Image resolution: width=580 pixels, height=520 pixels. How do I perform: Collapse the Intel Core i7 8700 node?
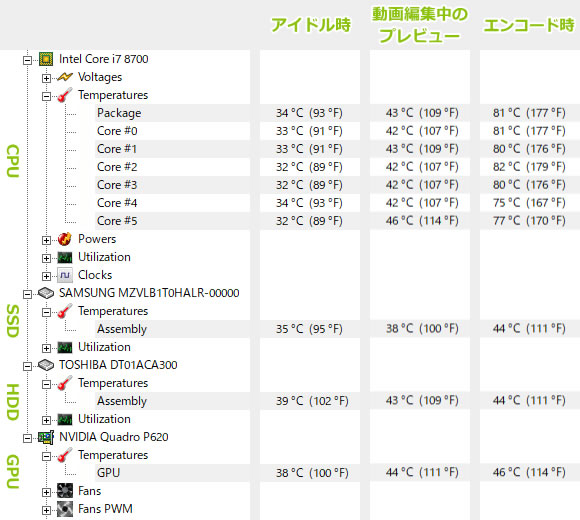(x=27, y=60)
